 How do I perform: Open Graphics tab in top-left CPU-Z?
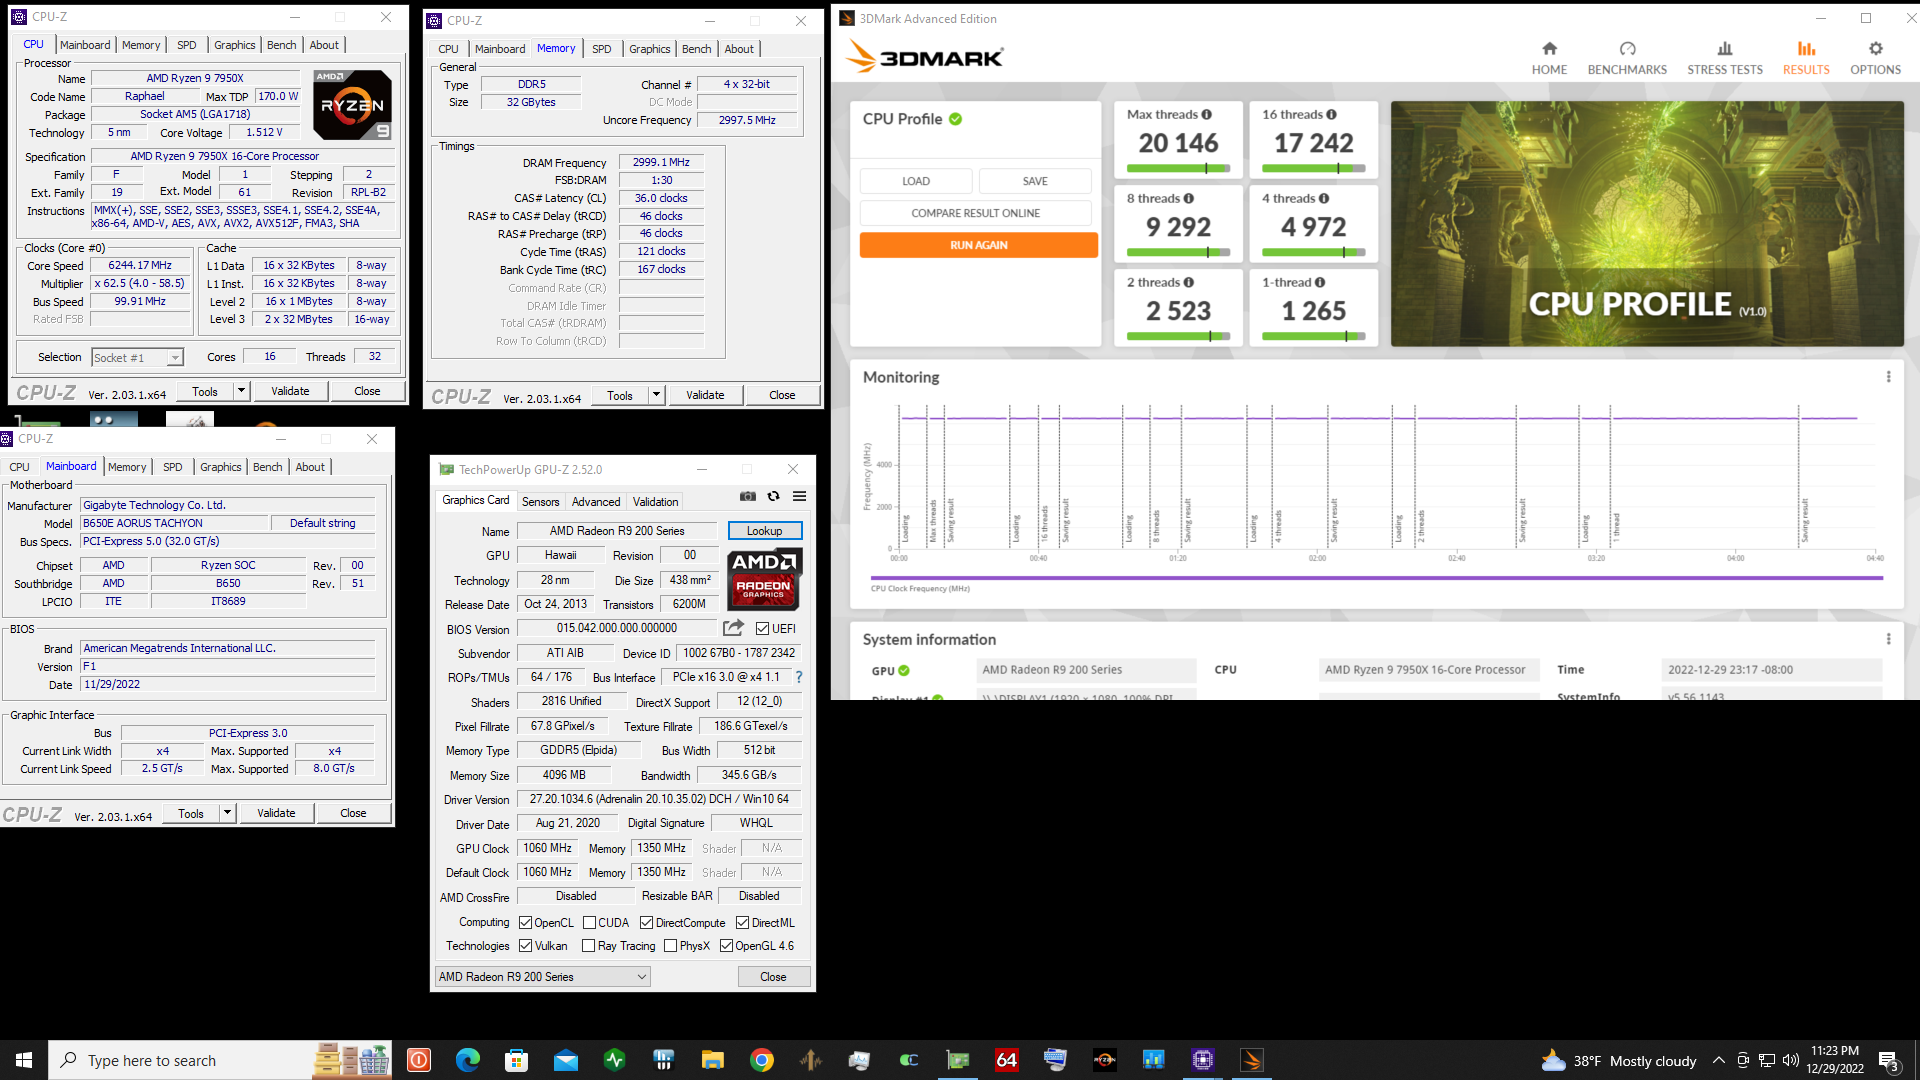[235, 45]
